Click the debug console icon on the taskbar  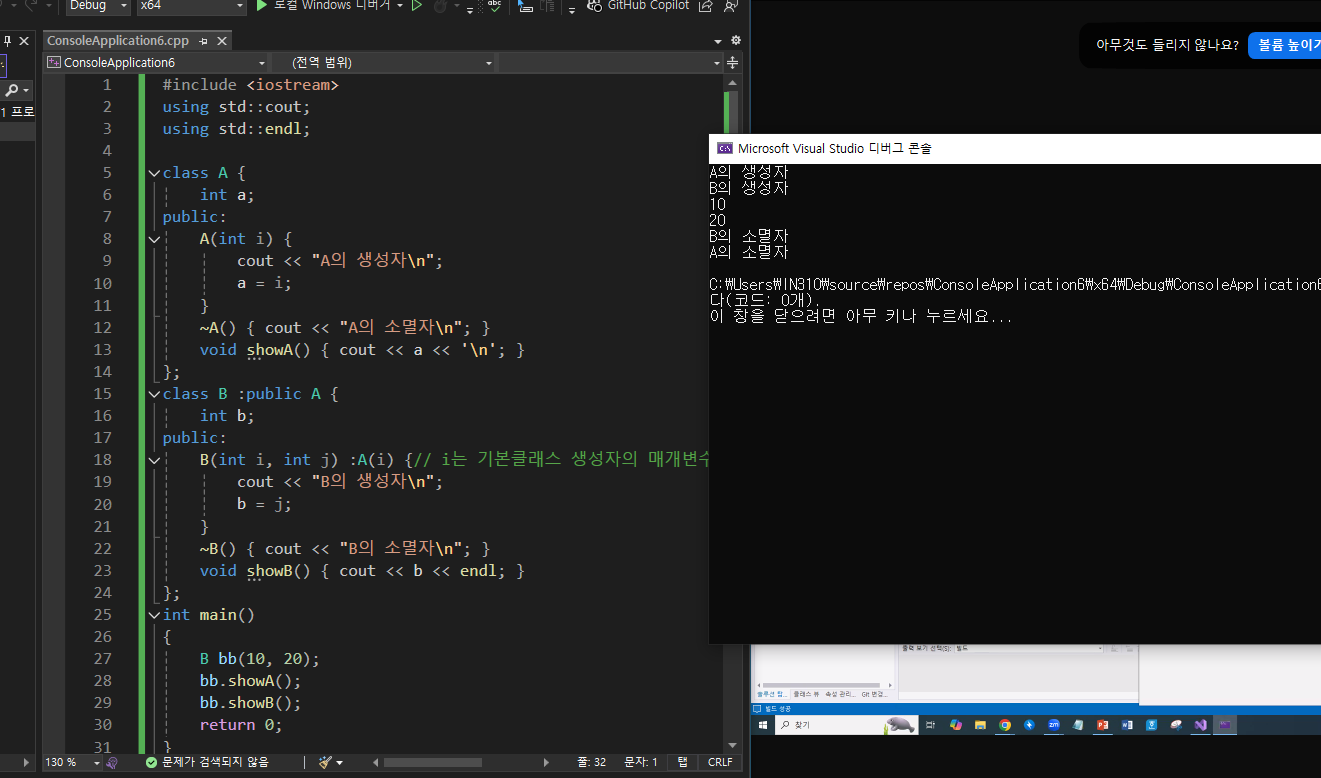(x=1225, y=725)
